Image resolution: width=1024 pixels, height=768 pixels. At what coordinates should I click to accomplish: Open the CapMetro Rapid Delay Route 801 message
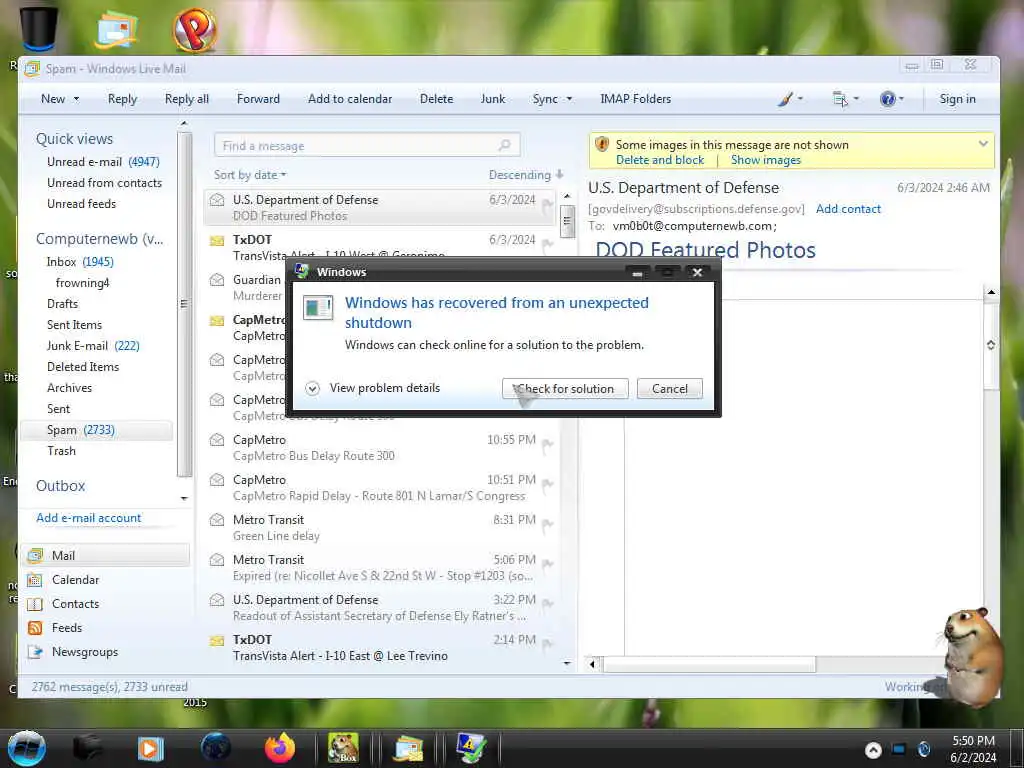tap(379, 488)
